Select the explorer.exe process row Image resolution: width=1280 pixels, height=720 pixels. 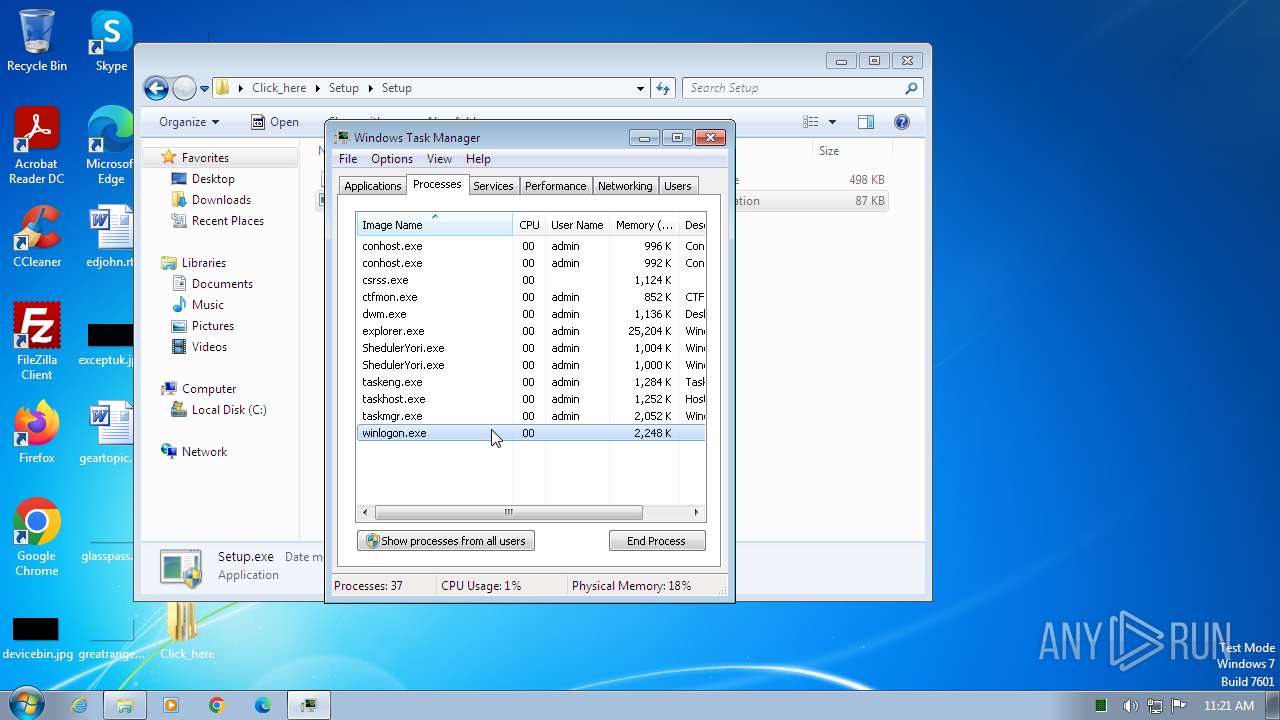click(x=531, y=331)
